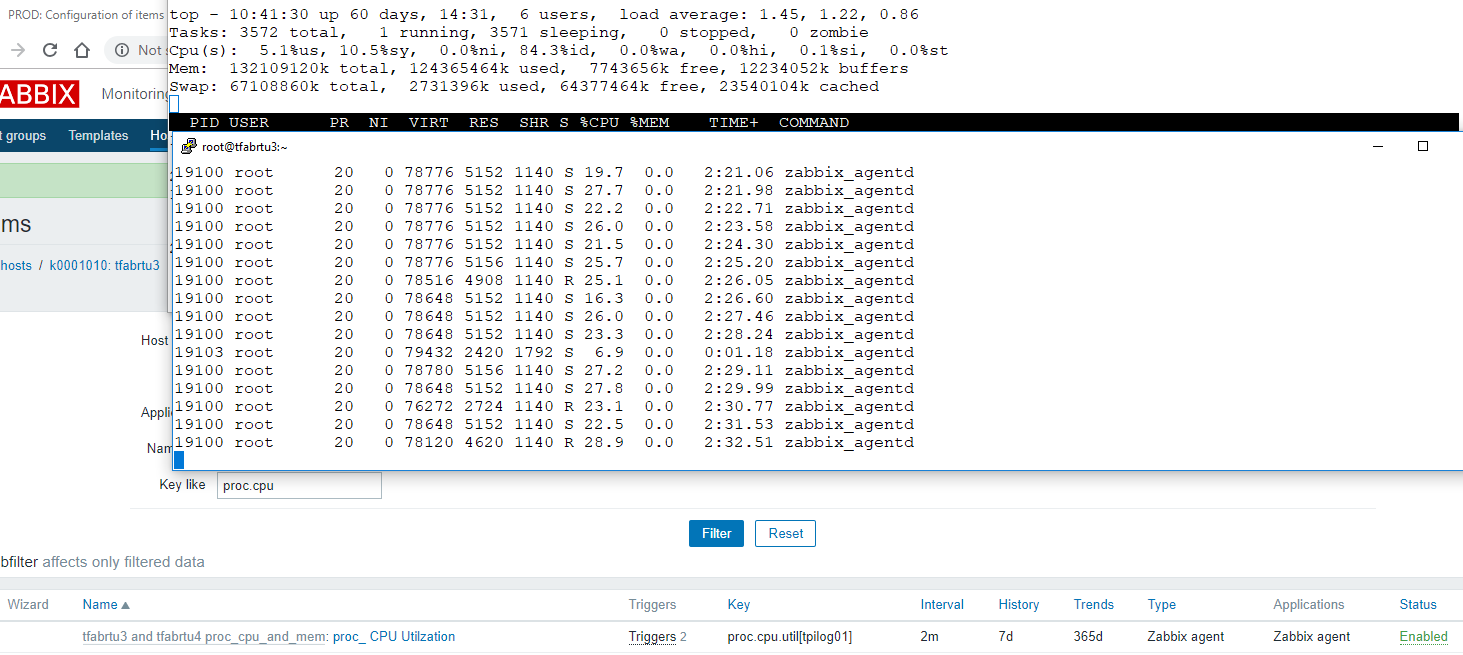Reset the item filter
The width and height of the screenshot is (1463, 655).
tap(785, 533)
